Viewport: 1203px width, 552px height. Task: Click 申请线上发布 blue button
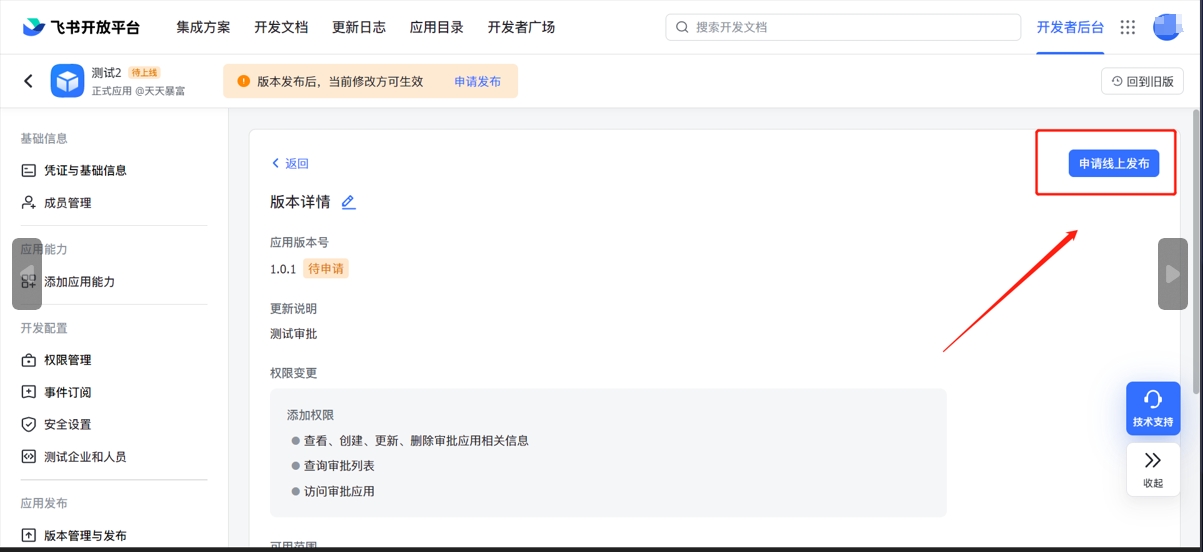(1113, 163)
